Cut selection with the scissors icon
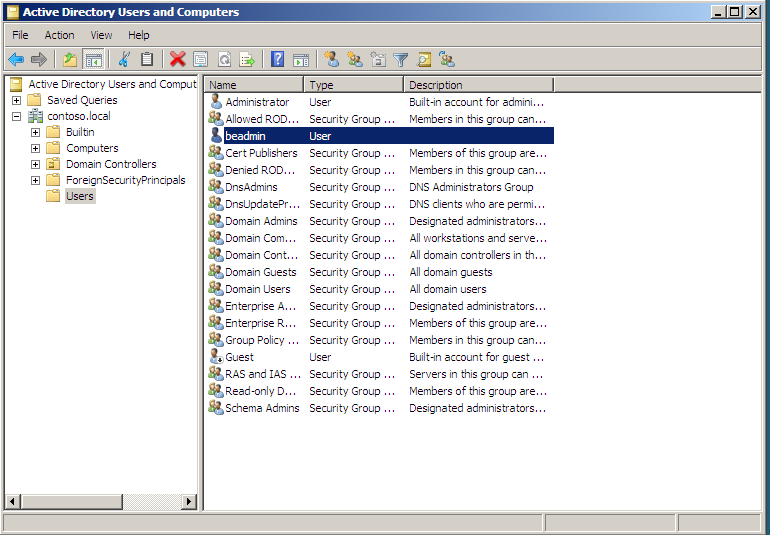 point(124,60)
